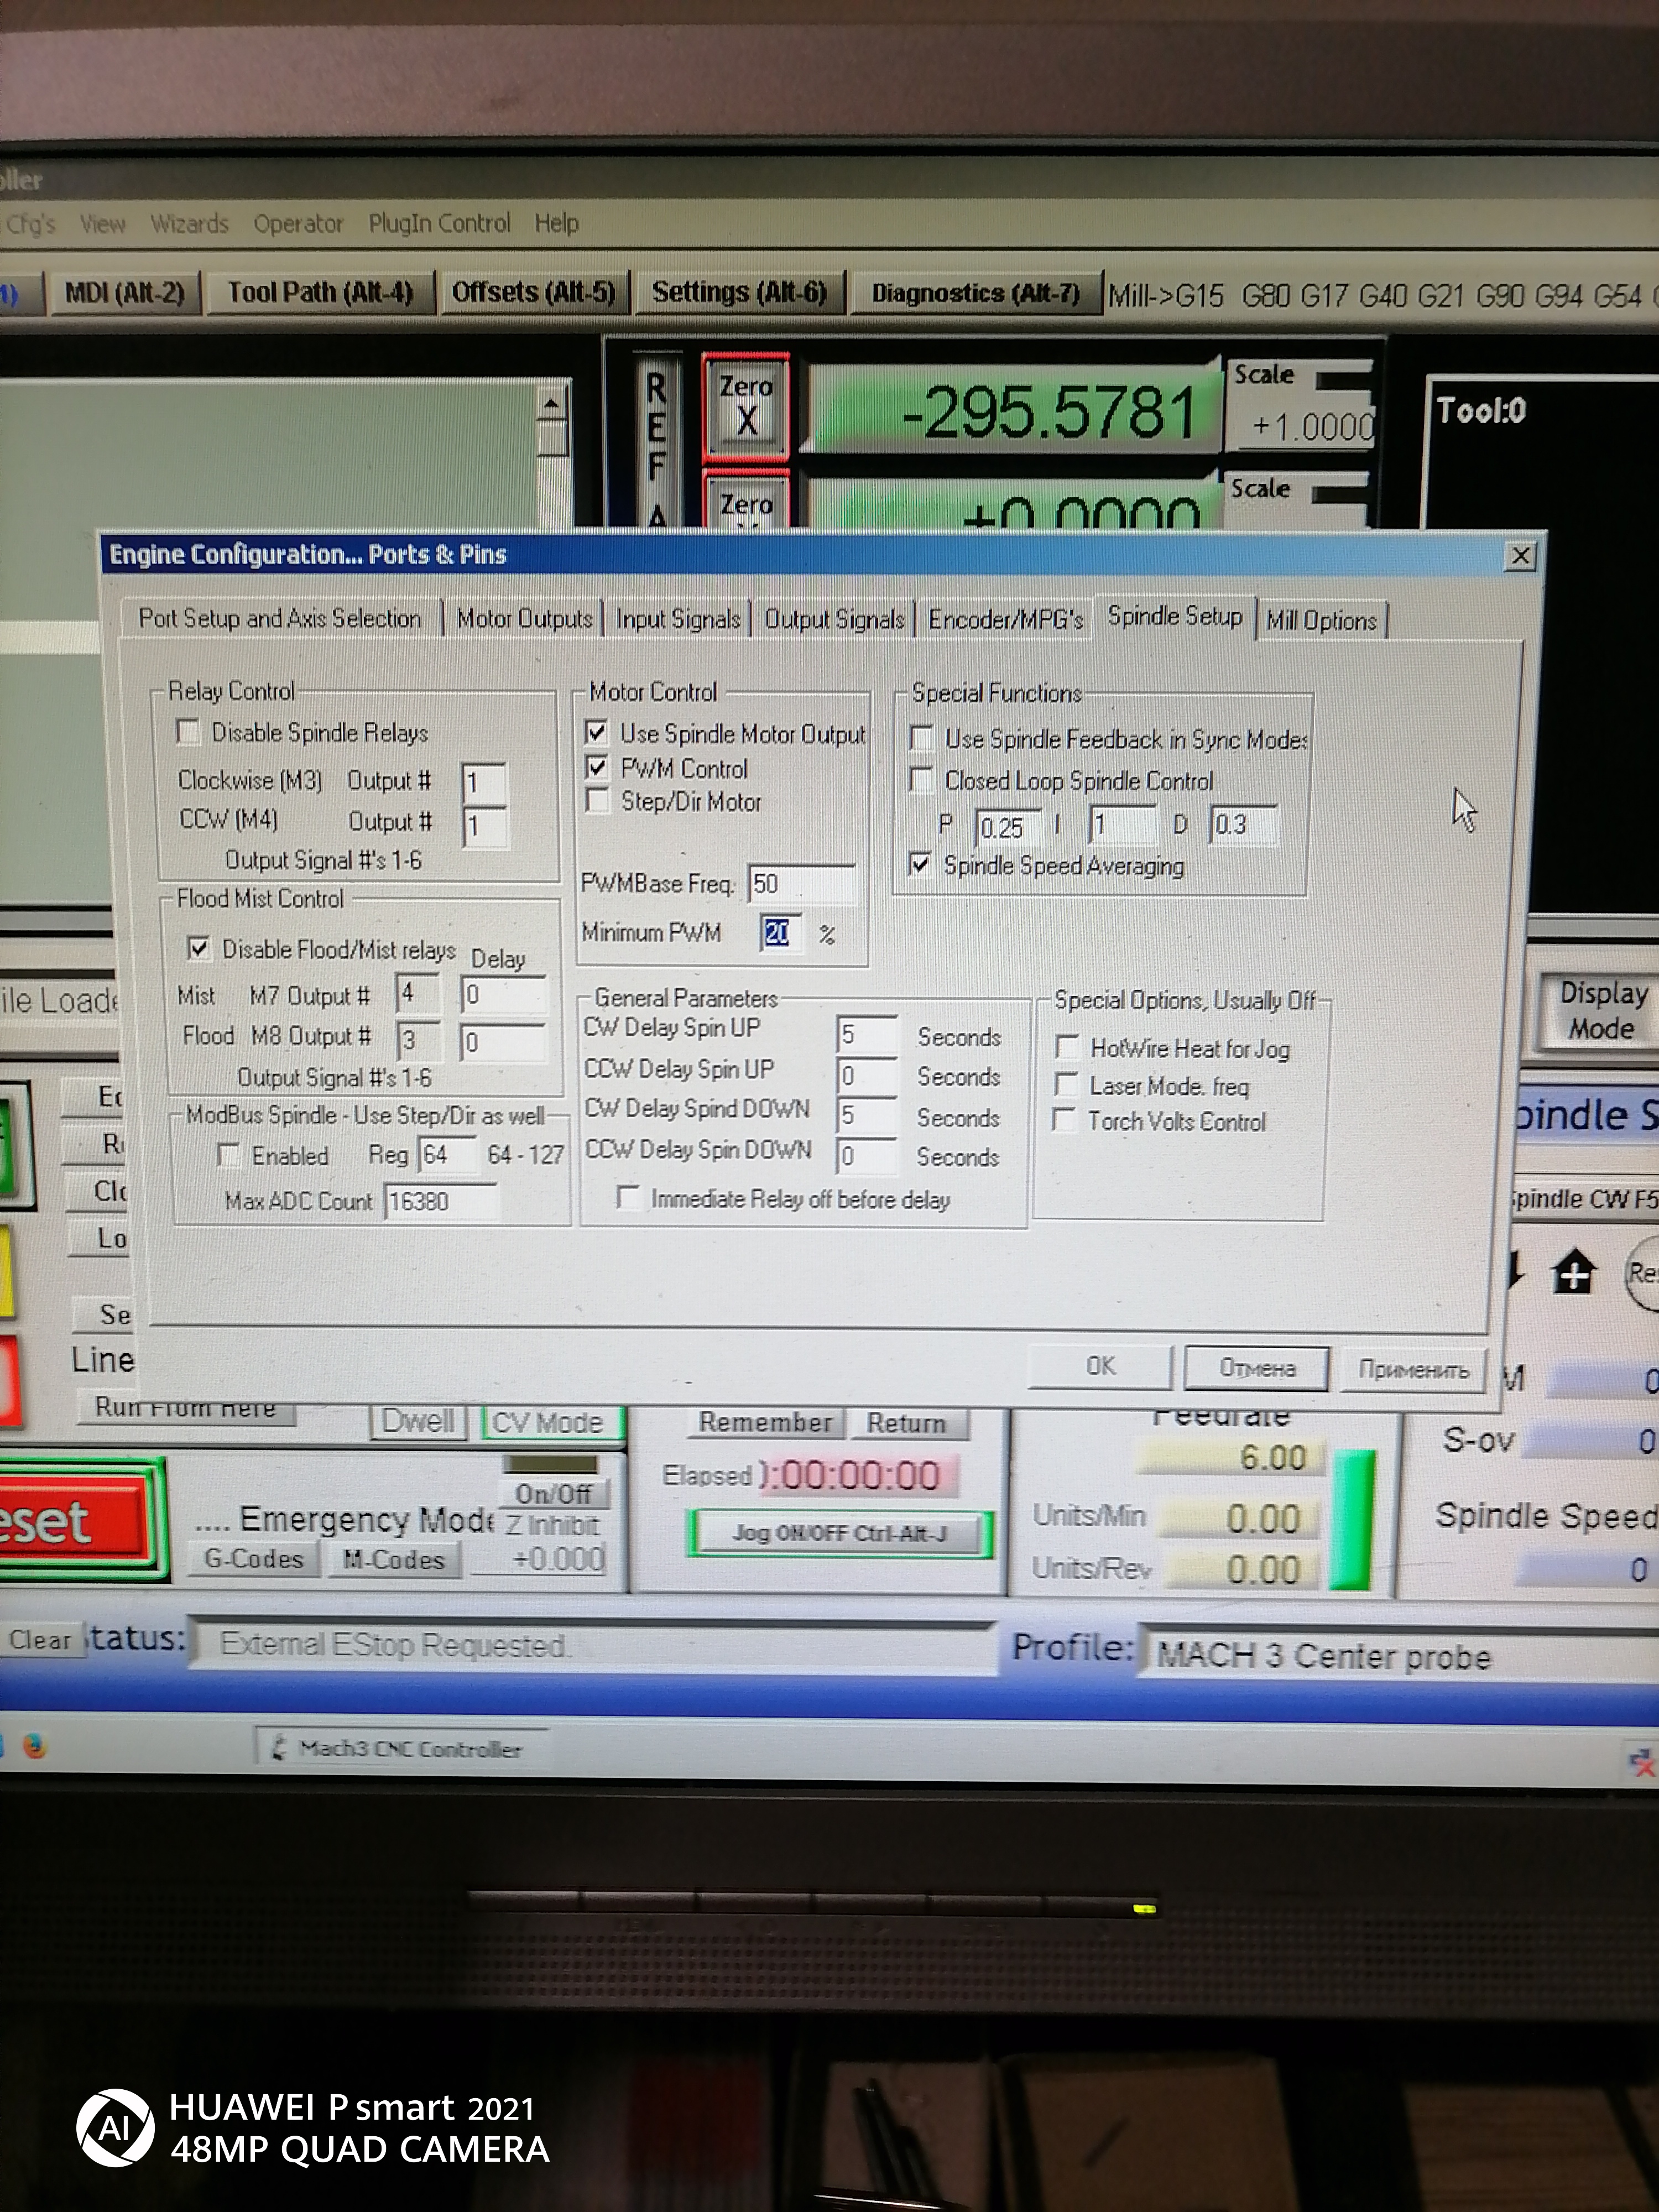Switch to Offsets (Alt-5) screen
This screenshot has width=1659, height=2212.
pyautogui.click(x=533, y=292)
